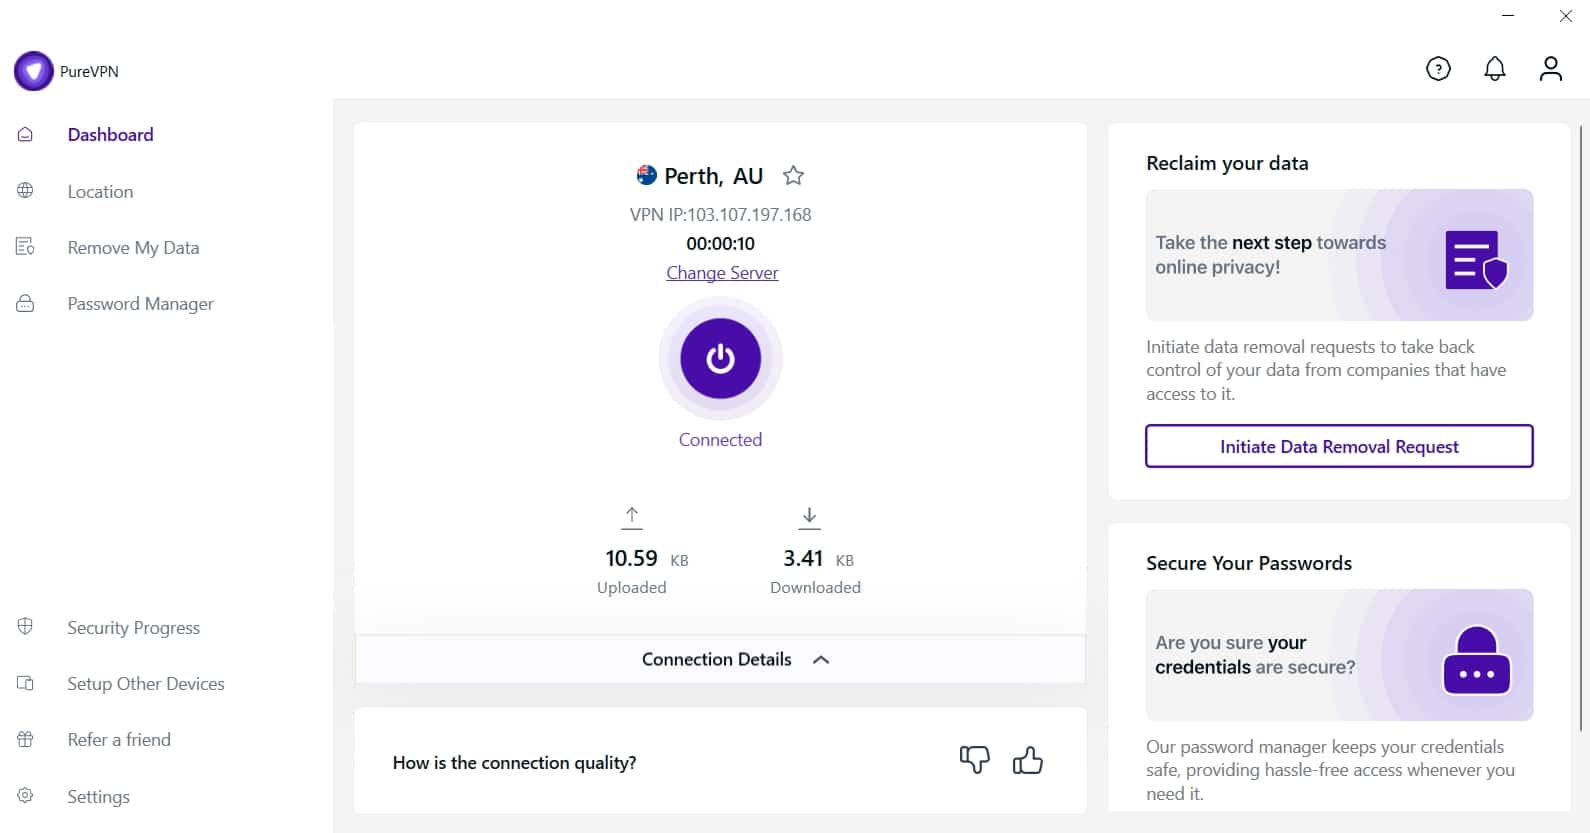1590x833 pixels.
Task: Open Refer a friend page
Action: 119,740
